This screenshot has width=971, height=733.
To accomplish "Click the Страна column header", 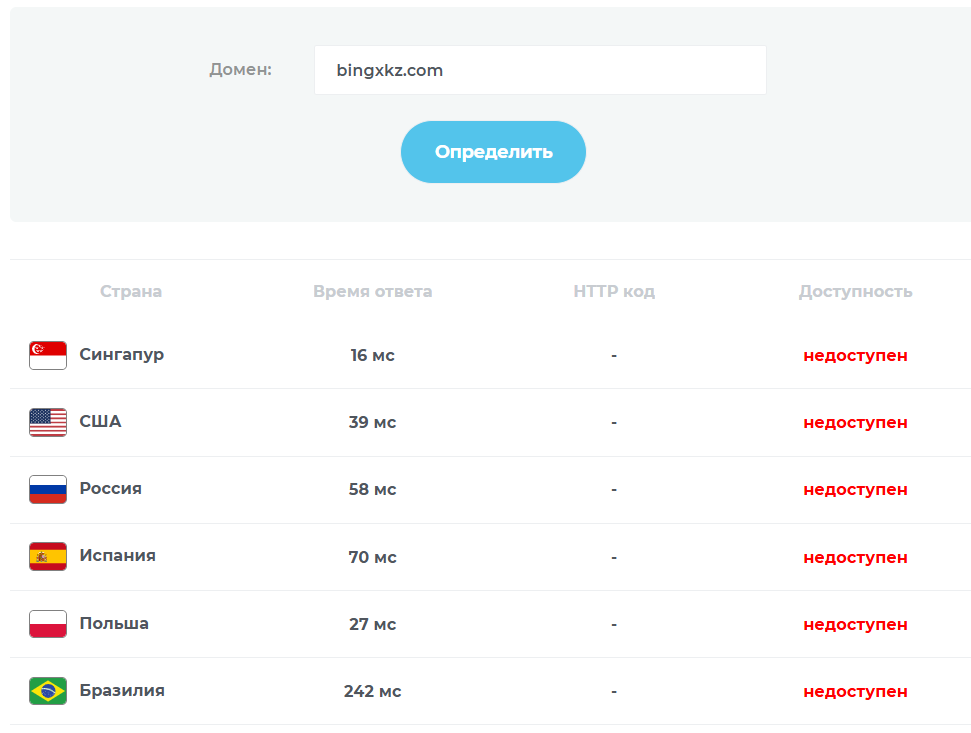I will (131, 292).
